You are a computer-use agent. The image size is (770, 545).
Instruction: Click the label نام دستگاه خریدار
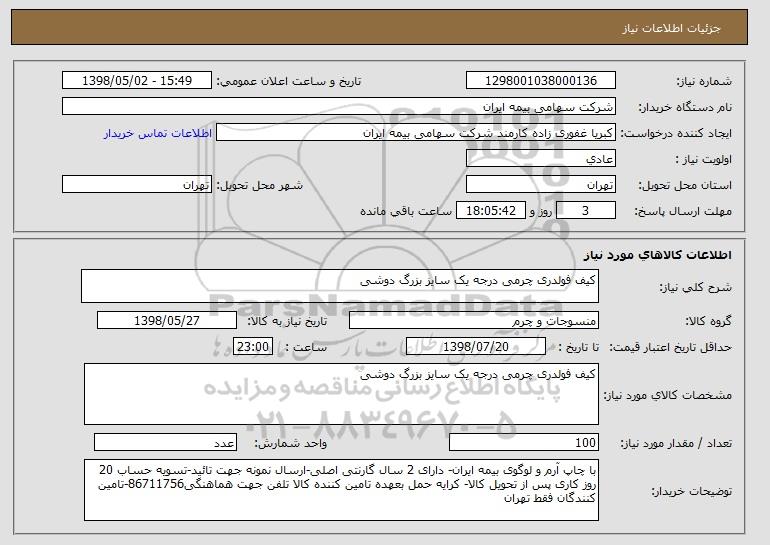click(685, 108)
